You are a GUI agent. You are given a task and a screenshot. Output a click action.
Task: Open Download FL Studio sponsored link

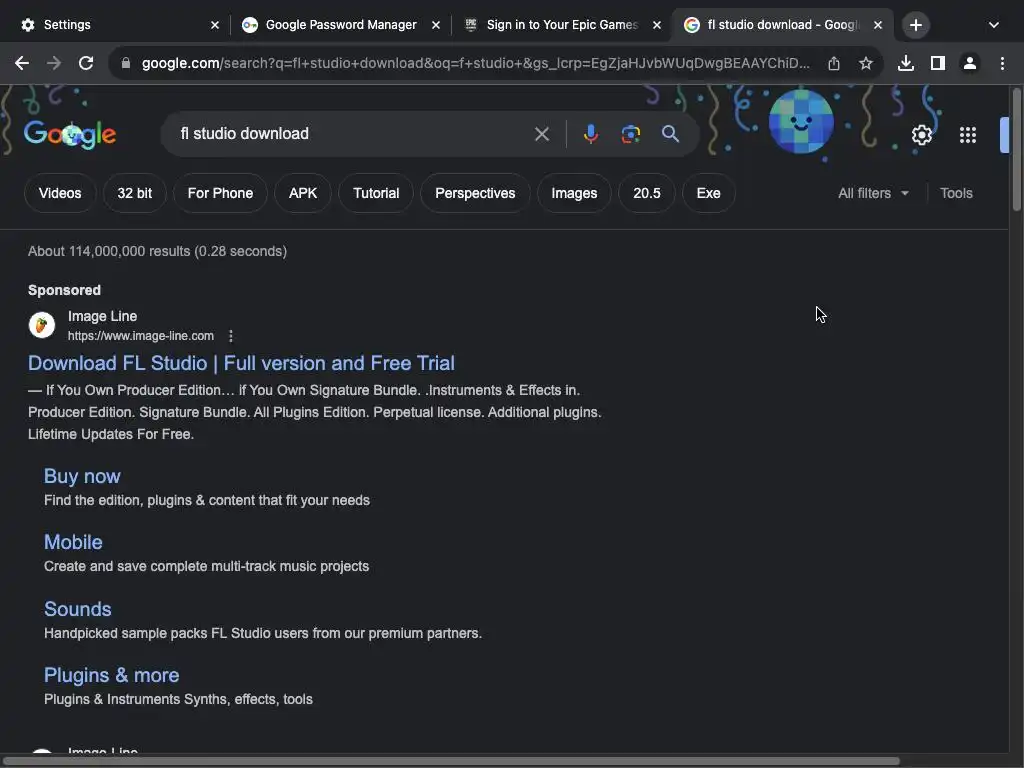tap(241, 363)
